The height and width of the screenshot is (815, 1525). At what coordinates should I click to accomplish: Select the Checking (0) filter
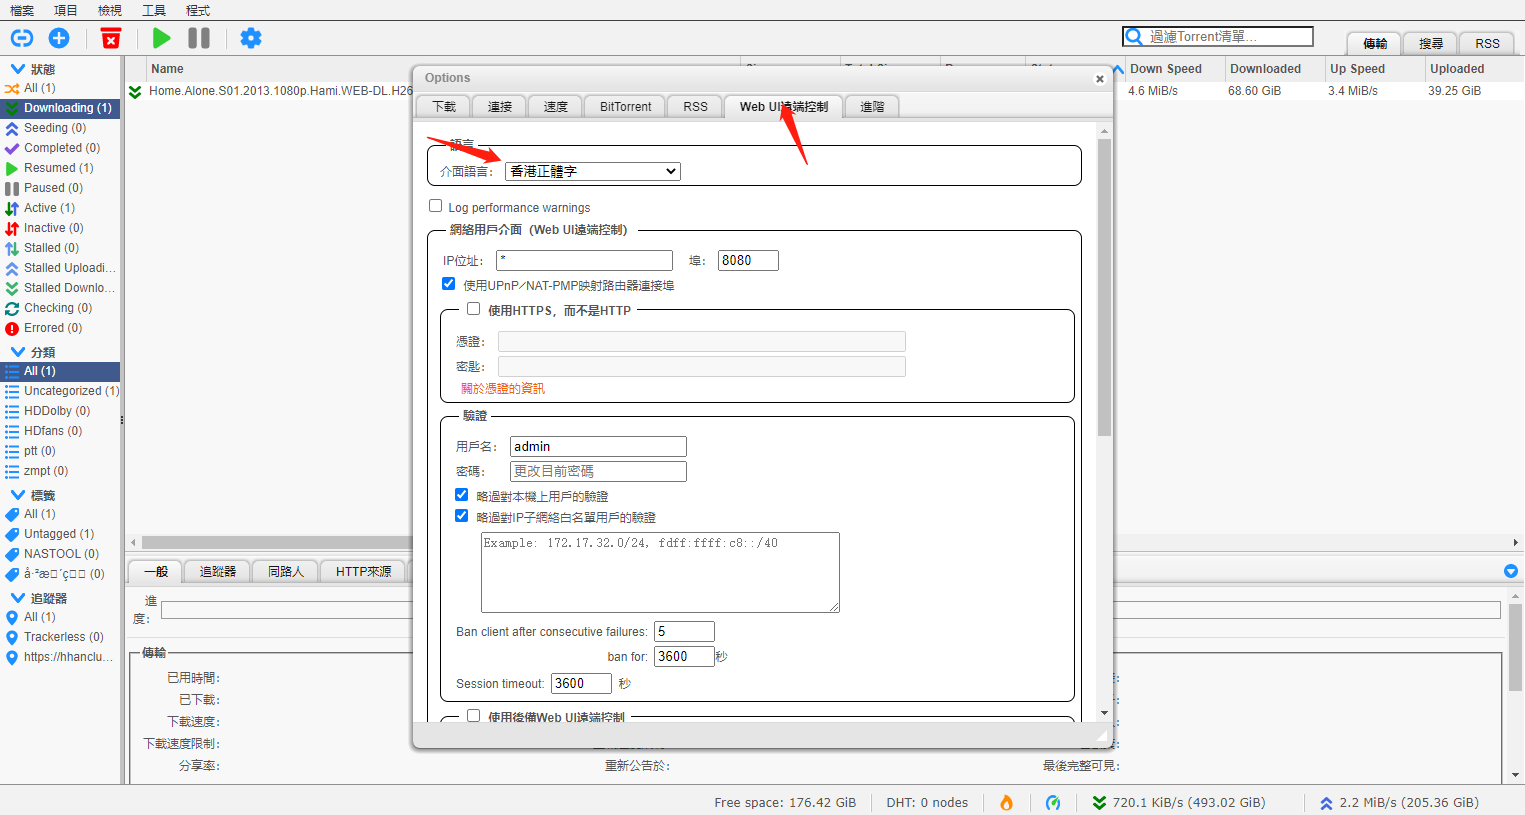coord(60,308)
